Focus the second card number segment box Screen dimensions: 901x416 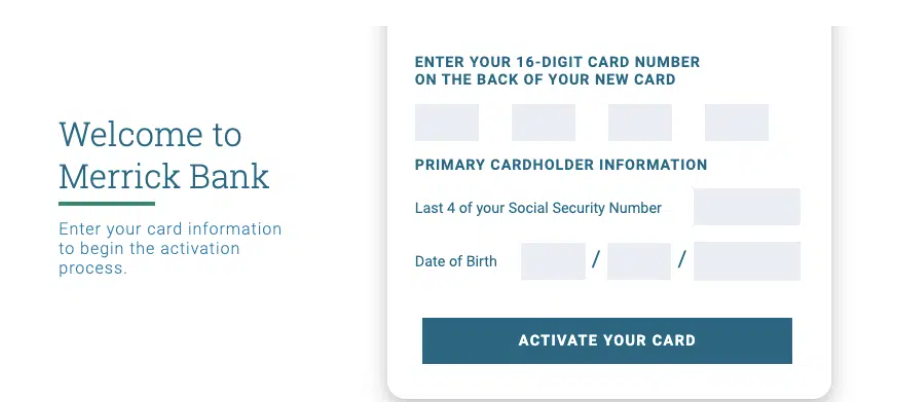[x=543, y=123]
